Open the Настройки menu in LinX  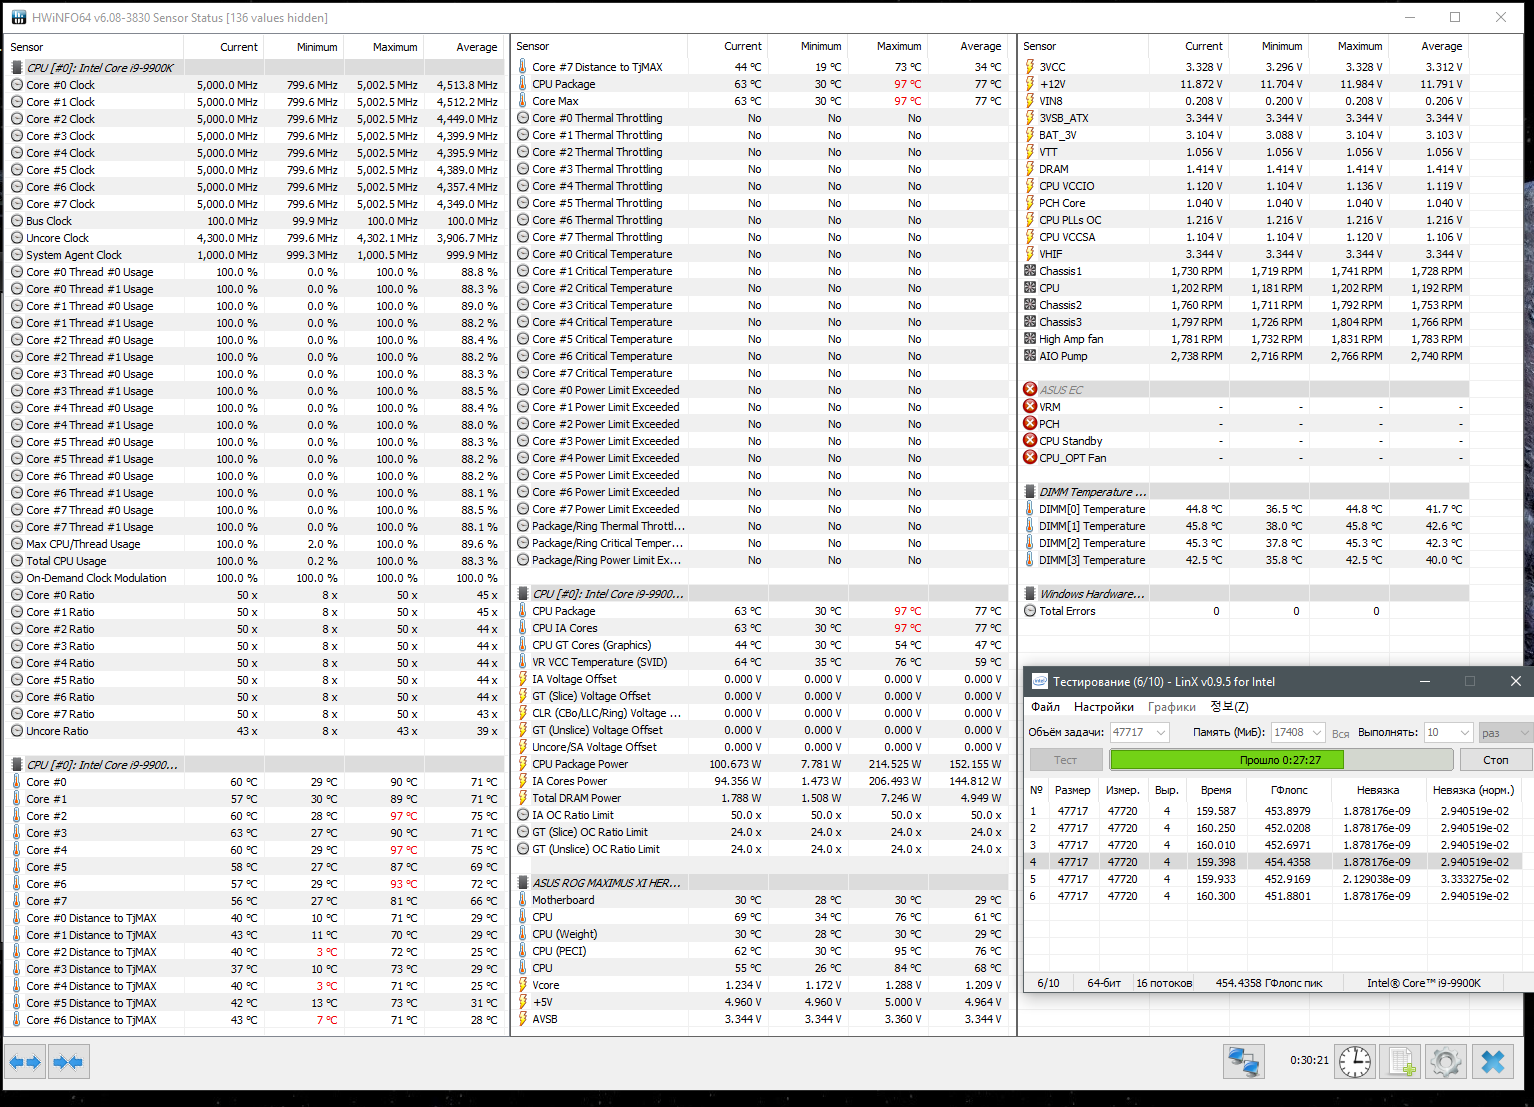1104,707
